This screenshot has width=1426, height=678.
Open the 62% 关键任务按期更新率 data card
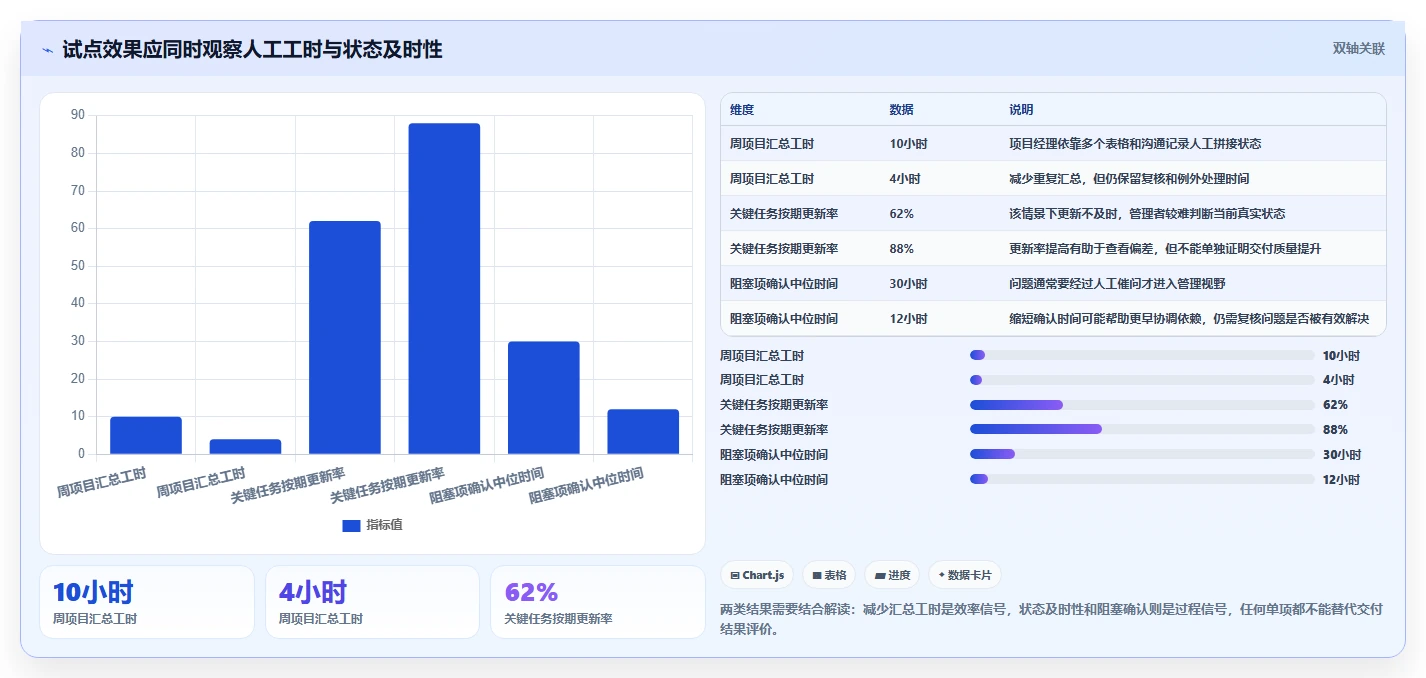point(598,602)
